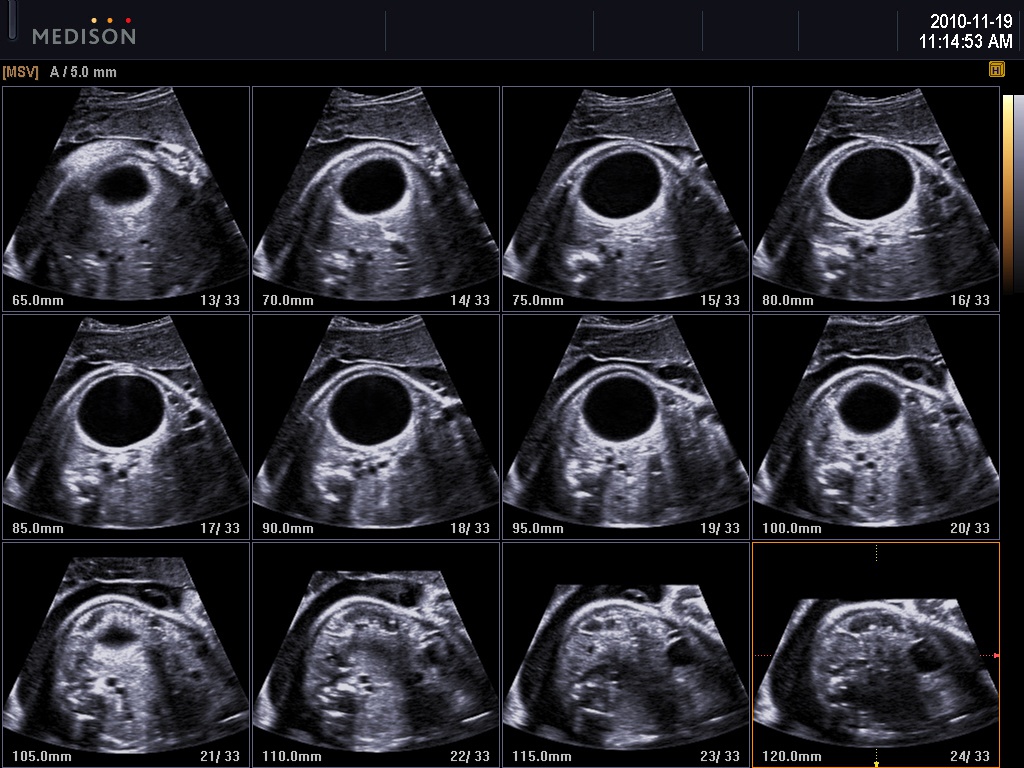The image size is (1024, 768).
Task: Click the "17/ 33" slice counter
Action: pos(220,528)
